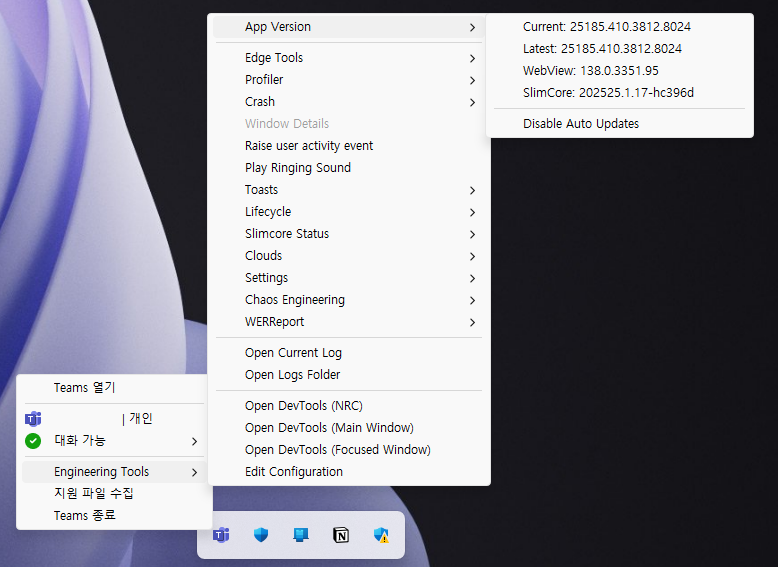The image size is (778, 567).
Task: Expand the Crash submenu chevron
Action: tap(472, 102)
